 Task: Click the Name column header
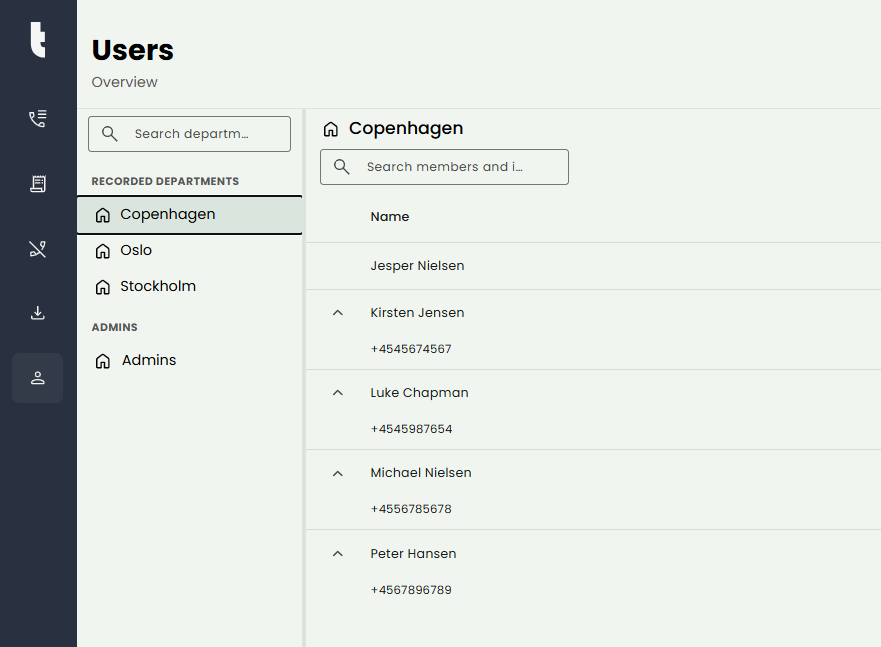389,217
